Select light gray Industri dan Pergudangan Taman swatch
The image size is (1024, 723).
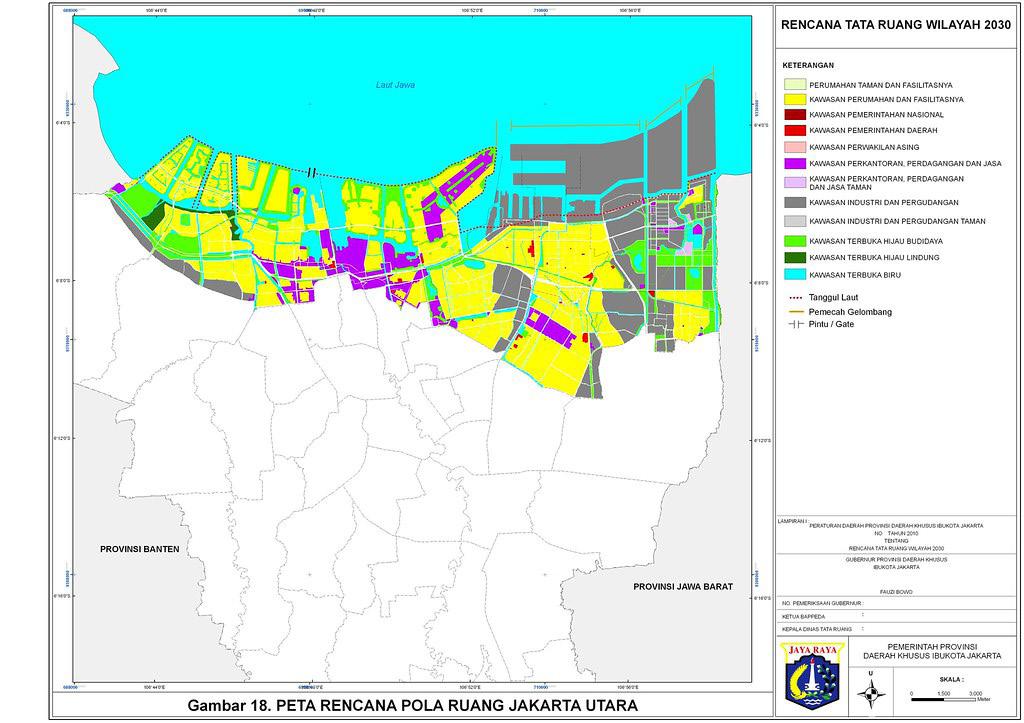pos(794,221)
